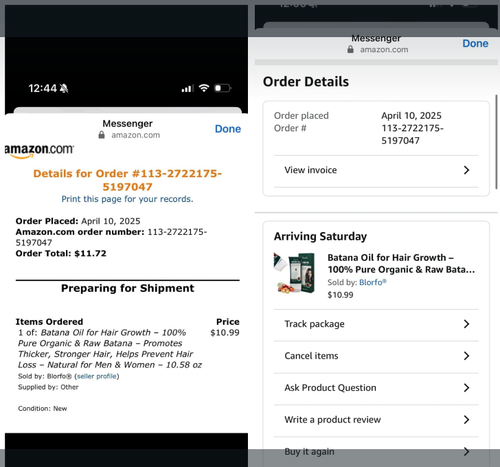Screen dimensions: 500x467
Task: Tap Done in left Messenger header
Action: [228, 129]
